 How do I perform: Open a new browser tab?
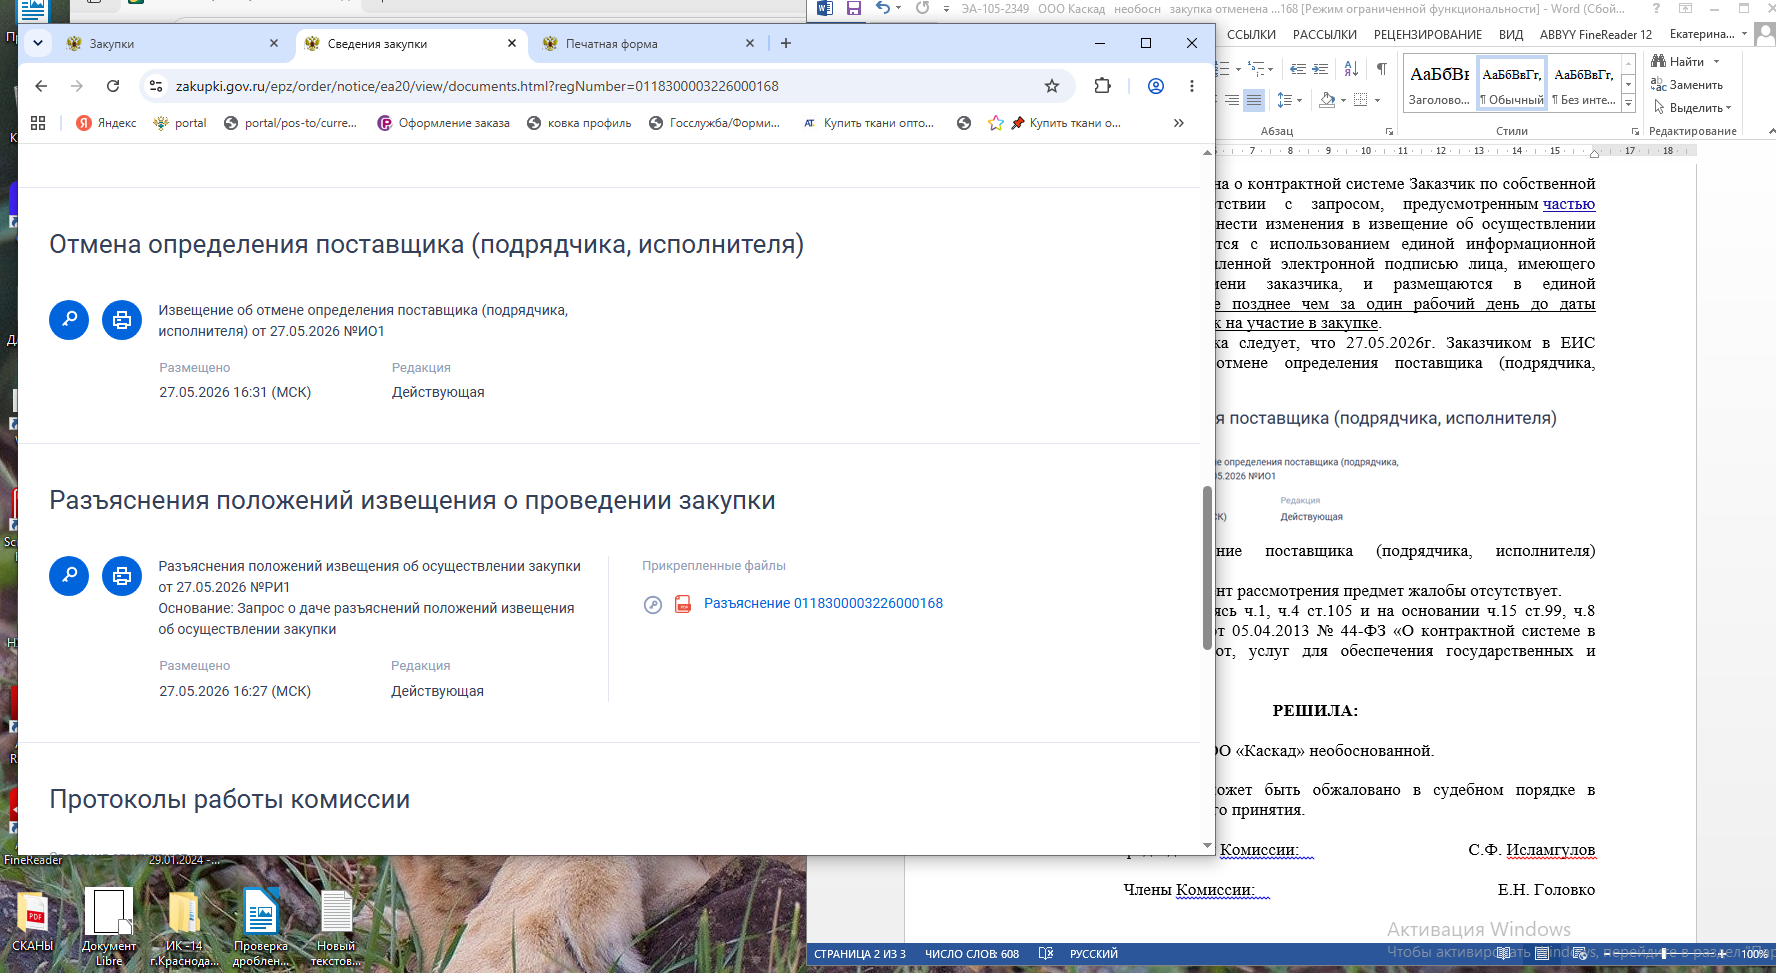click(x=786, y=43)
